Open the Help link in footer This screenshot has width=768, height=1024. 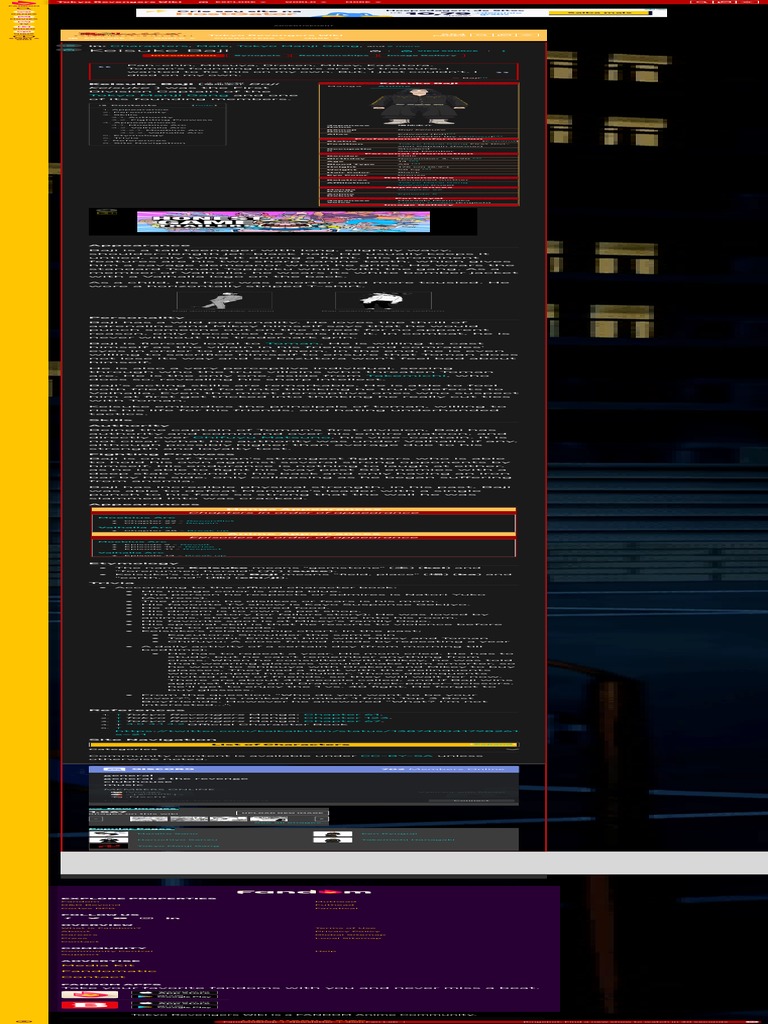coord(325,952)
